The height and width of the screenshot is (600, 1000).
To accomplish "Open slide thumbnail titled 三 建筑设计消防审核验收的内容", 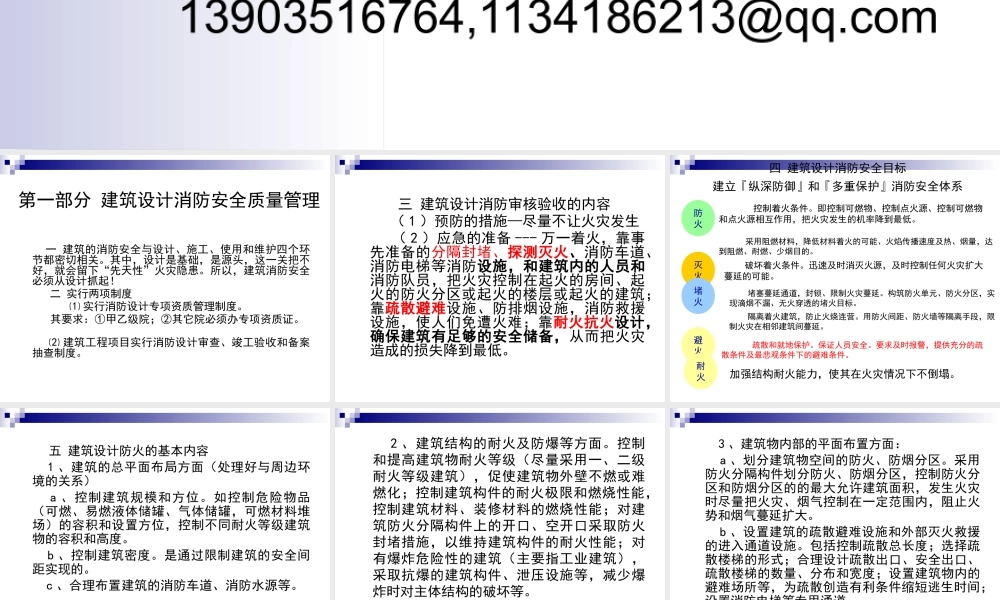I will click(x=499, y=278).
